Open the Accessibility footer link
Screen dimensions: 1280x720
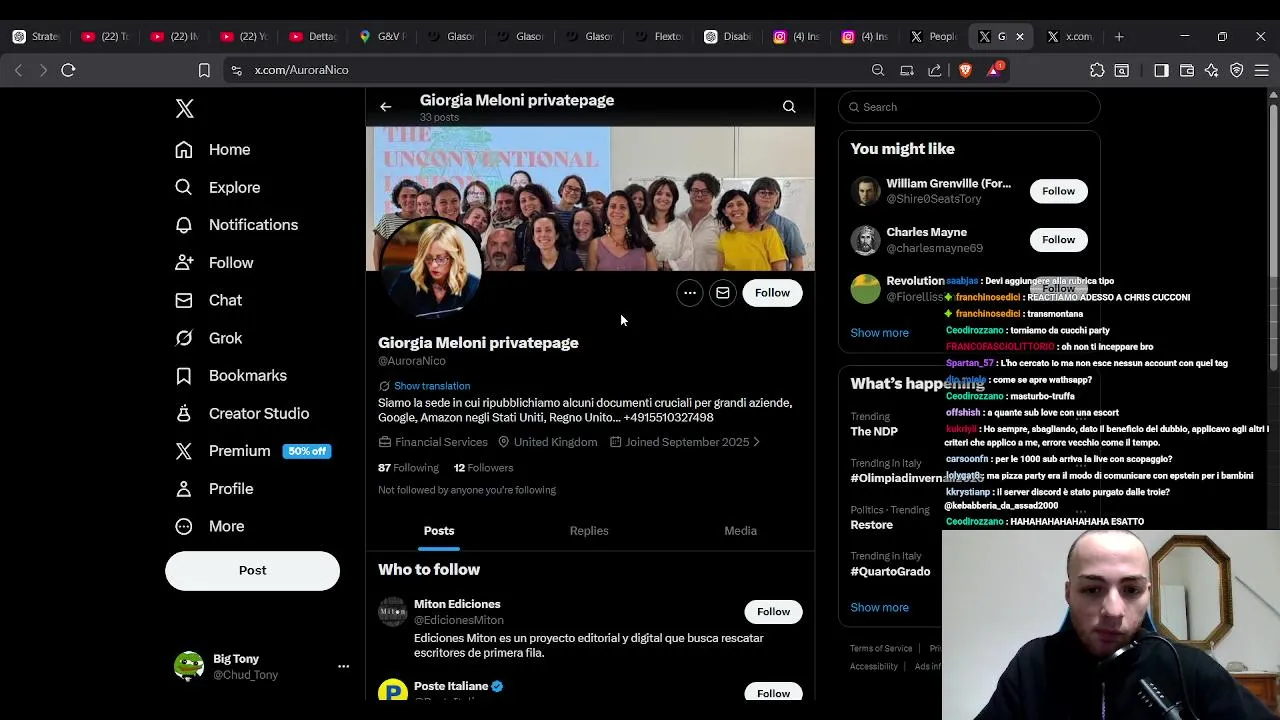[x=874, y=667]
